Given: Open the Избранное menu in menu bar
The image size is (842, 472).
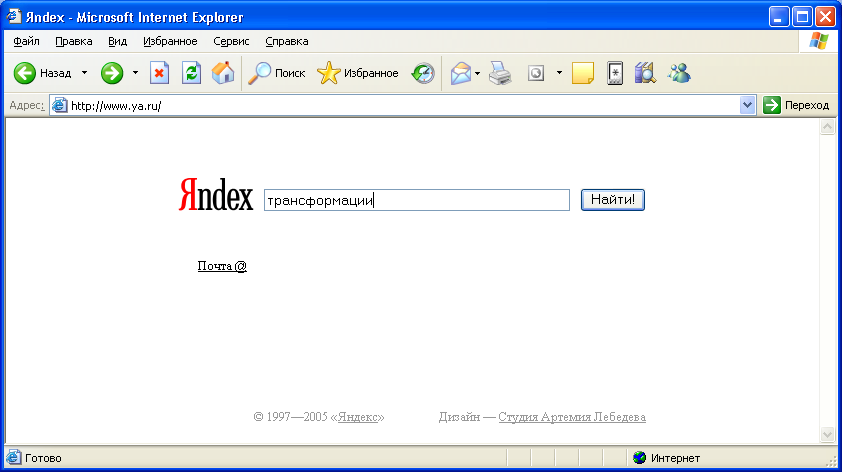Looking at the screenshot, I should point(170,41).
